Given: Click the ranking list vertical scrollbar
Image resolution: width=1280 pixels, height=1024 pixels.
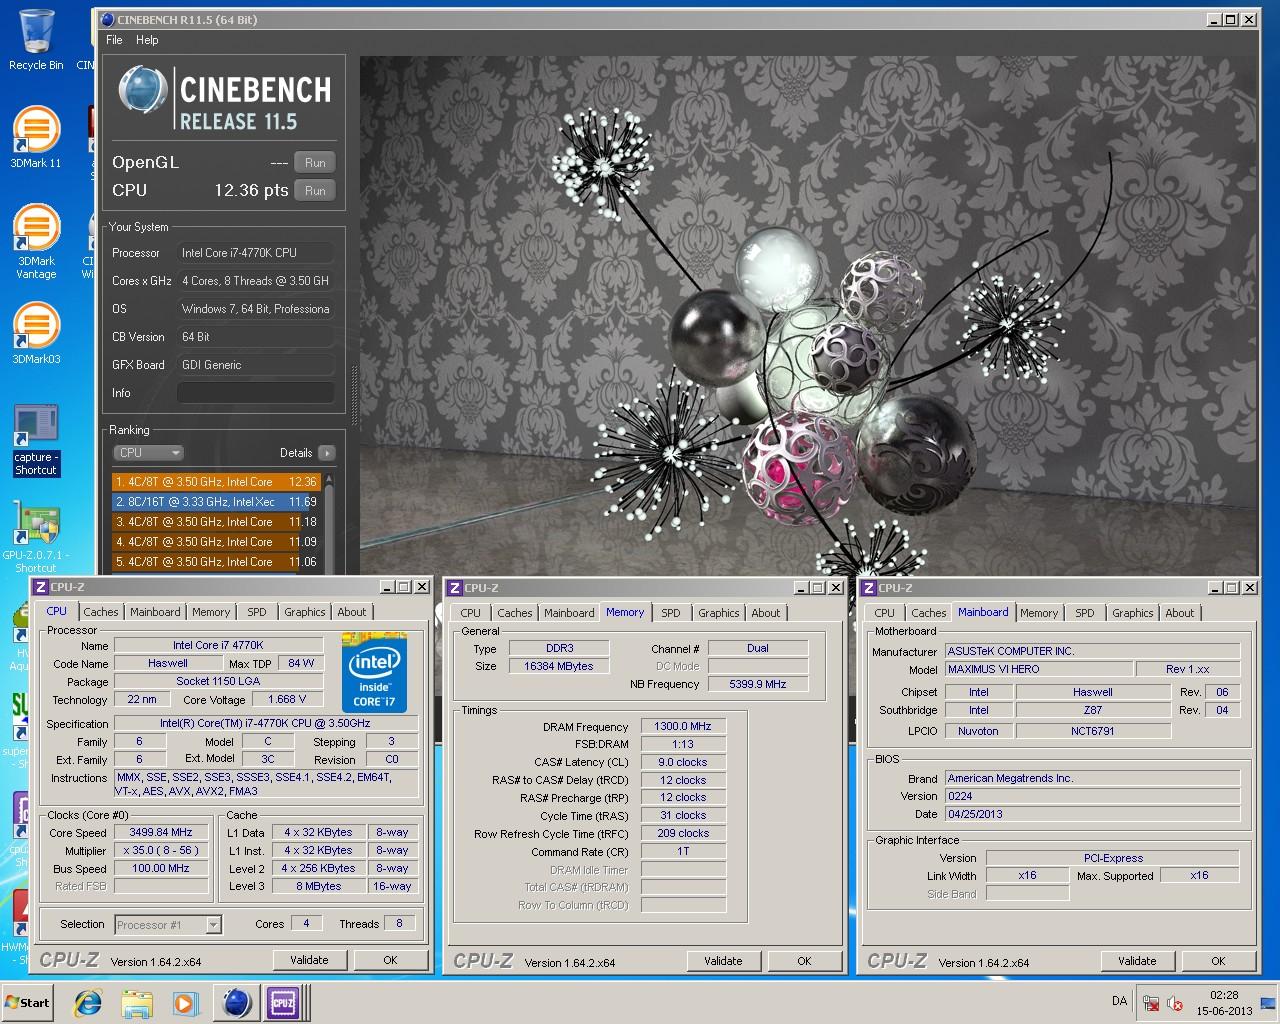Looking at the screenshot, I should tap(329, 523).
